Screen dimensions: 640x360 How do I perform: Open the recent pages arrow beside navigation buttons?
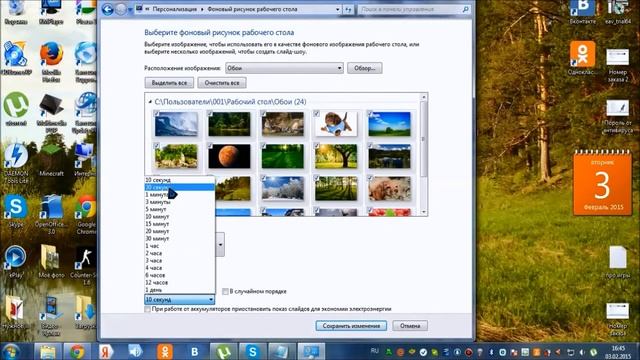131,9
